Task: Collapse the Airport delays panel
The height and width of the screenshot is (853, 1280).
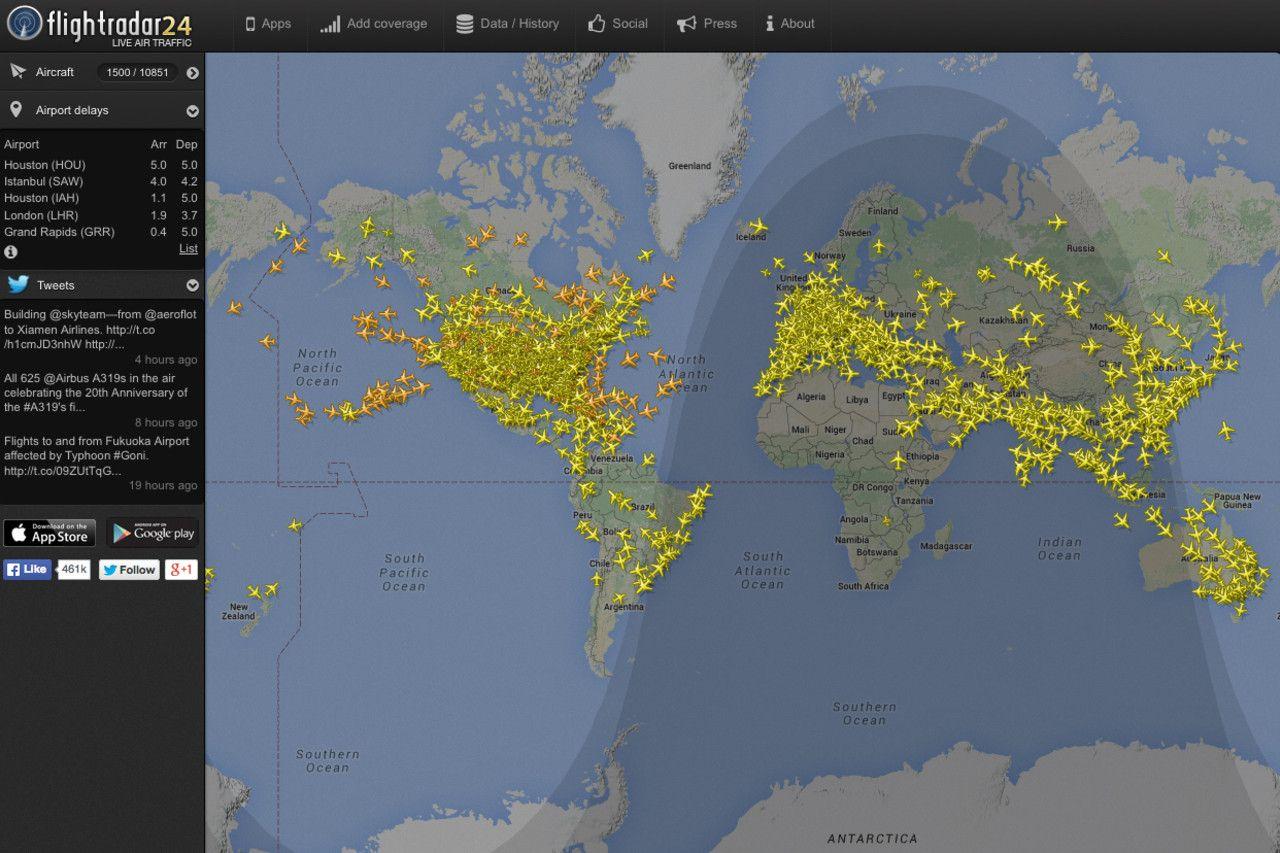Action: pyautogui.click(x=192, y=111)
